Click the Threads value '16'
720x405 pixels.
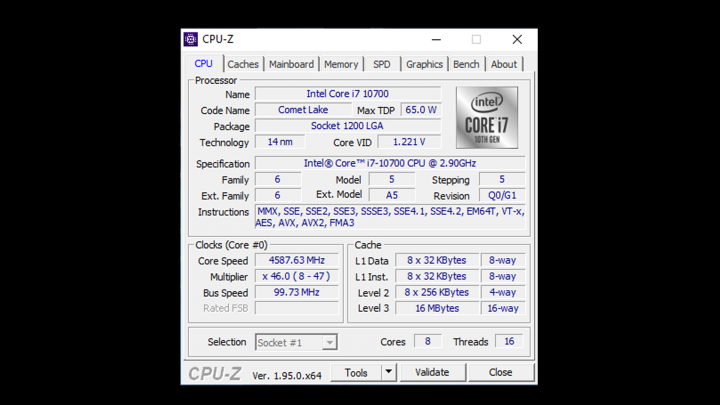click(x=509, y=342)
